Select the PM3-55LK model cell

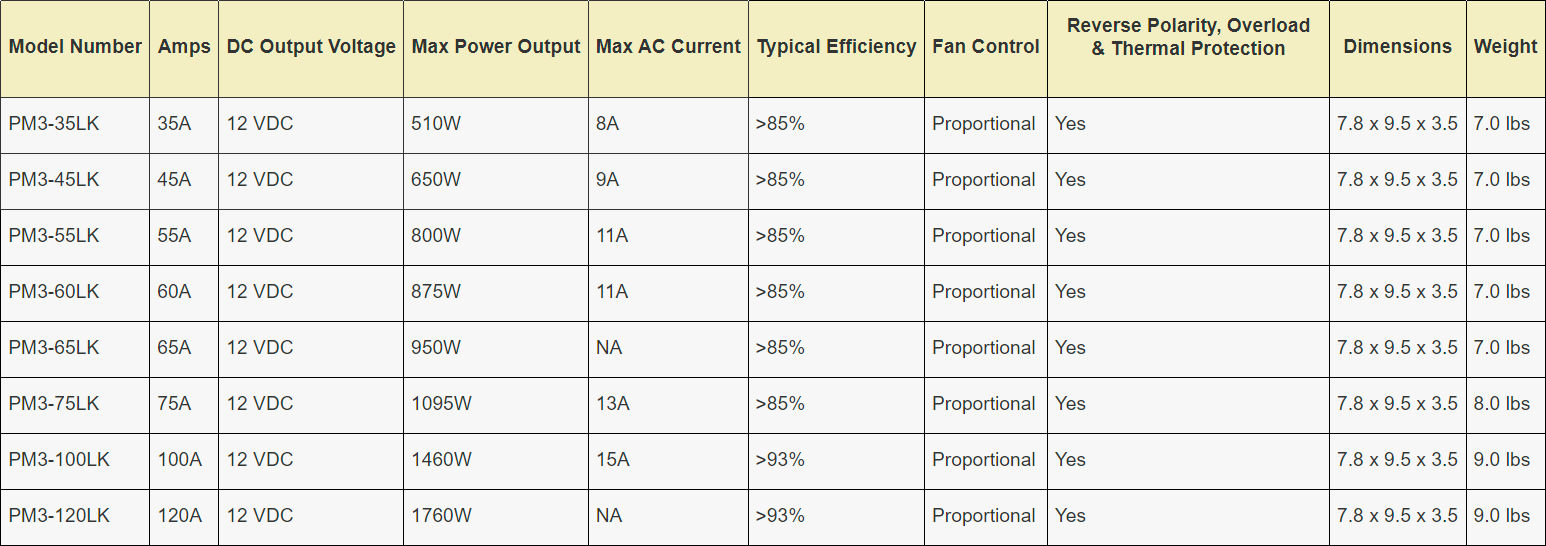(x=54, y=236)
